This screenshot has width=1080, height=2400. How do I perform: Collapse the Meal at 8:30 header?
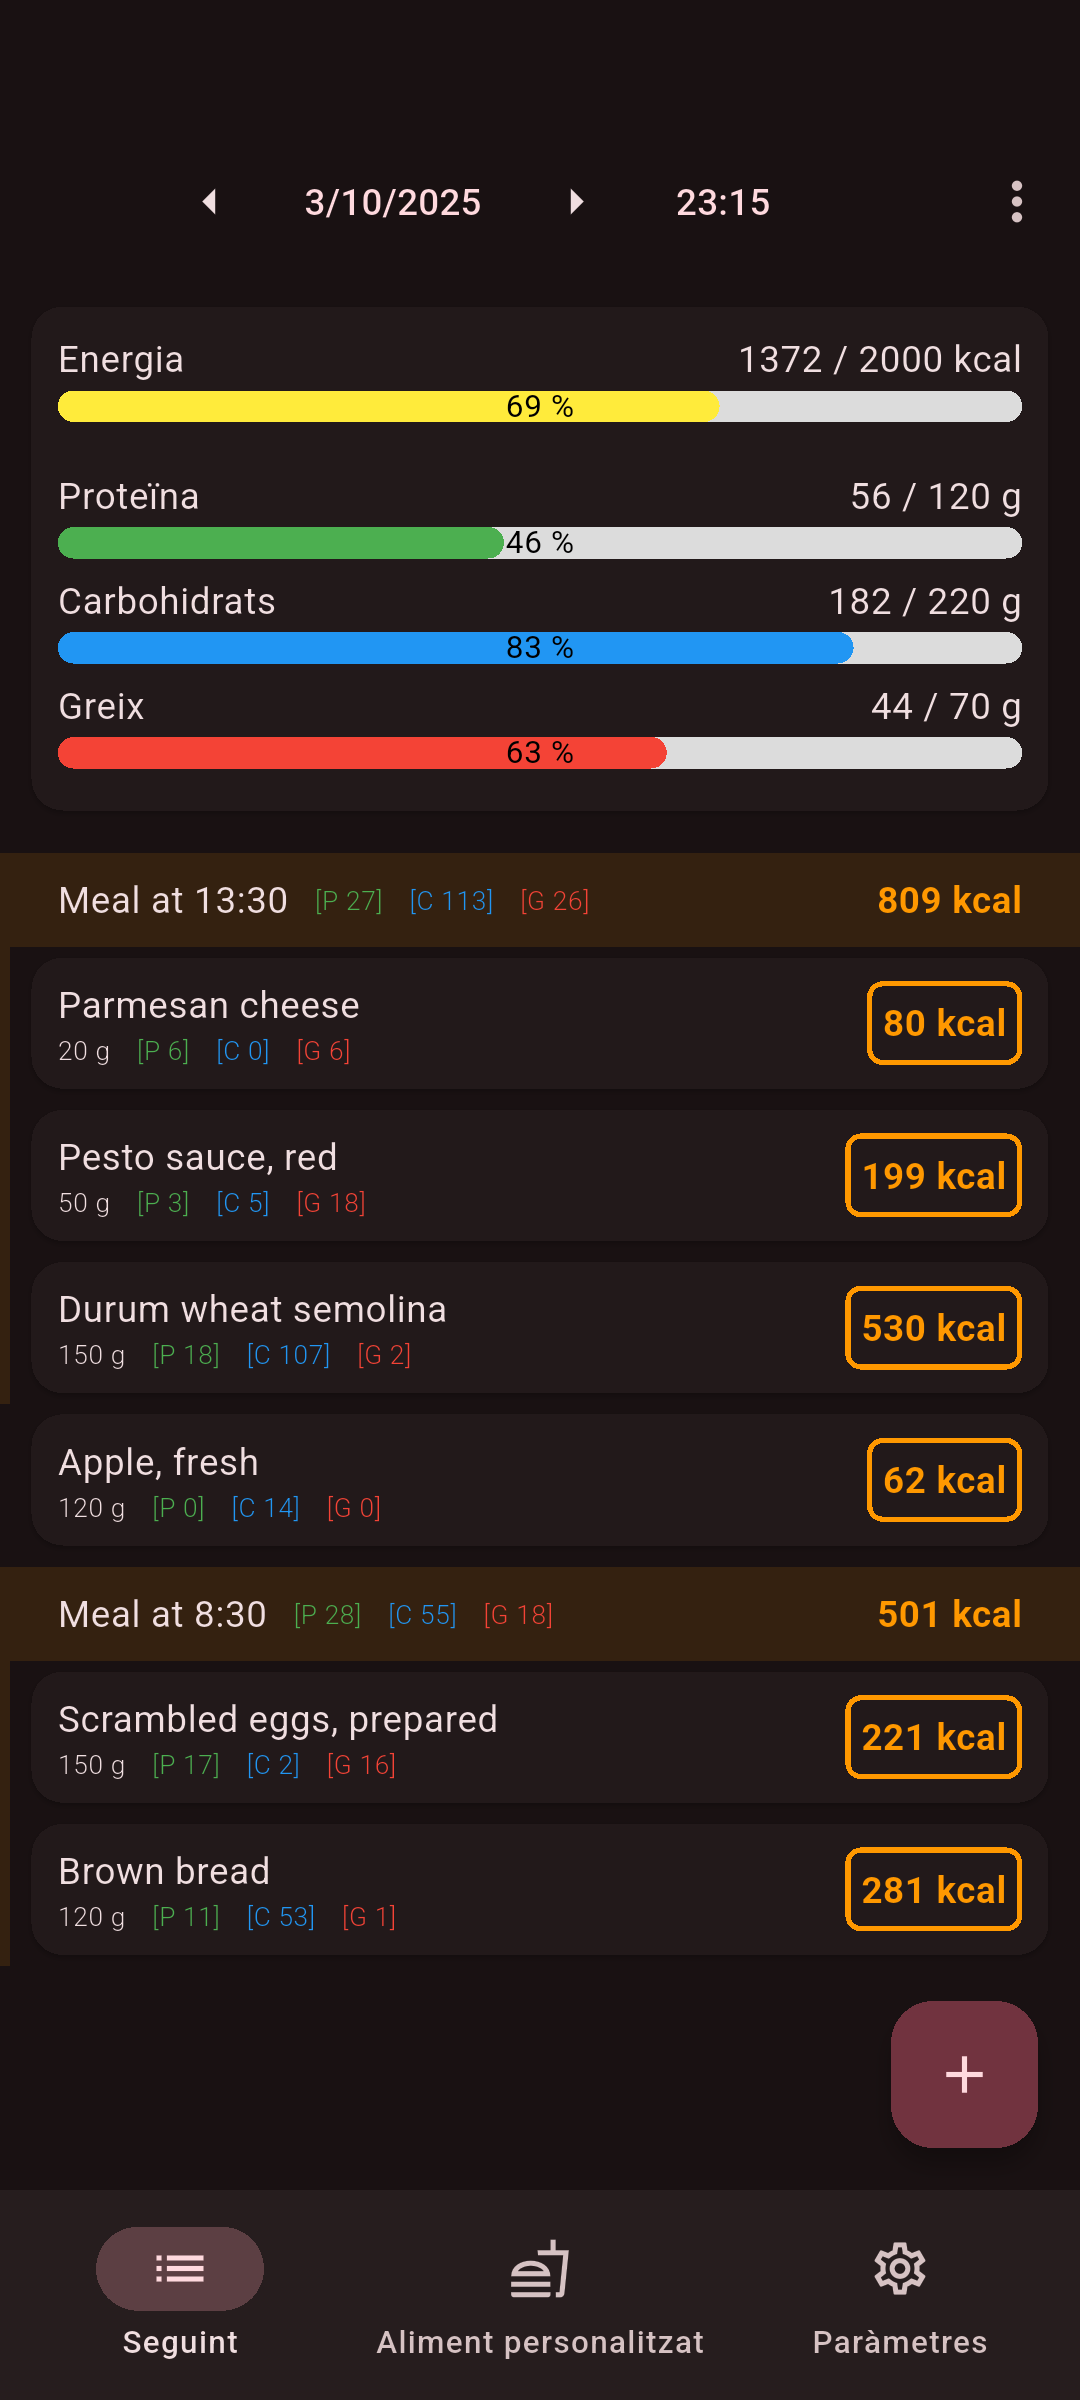540,1614
